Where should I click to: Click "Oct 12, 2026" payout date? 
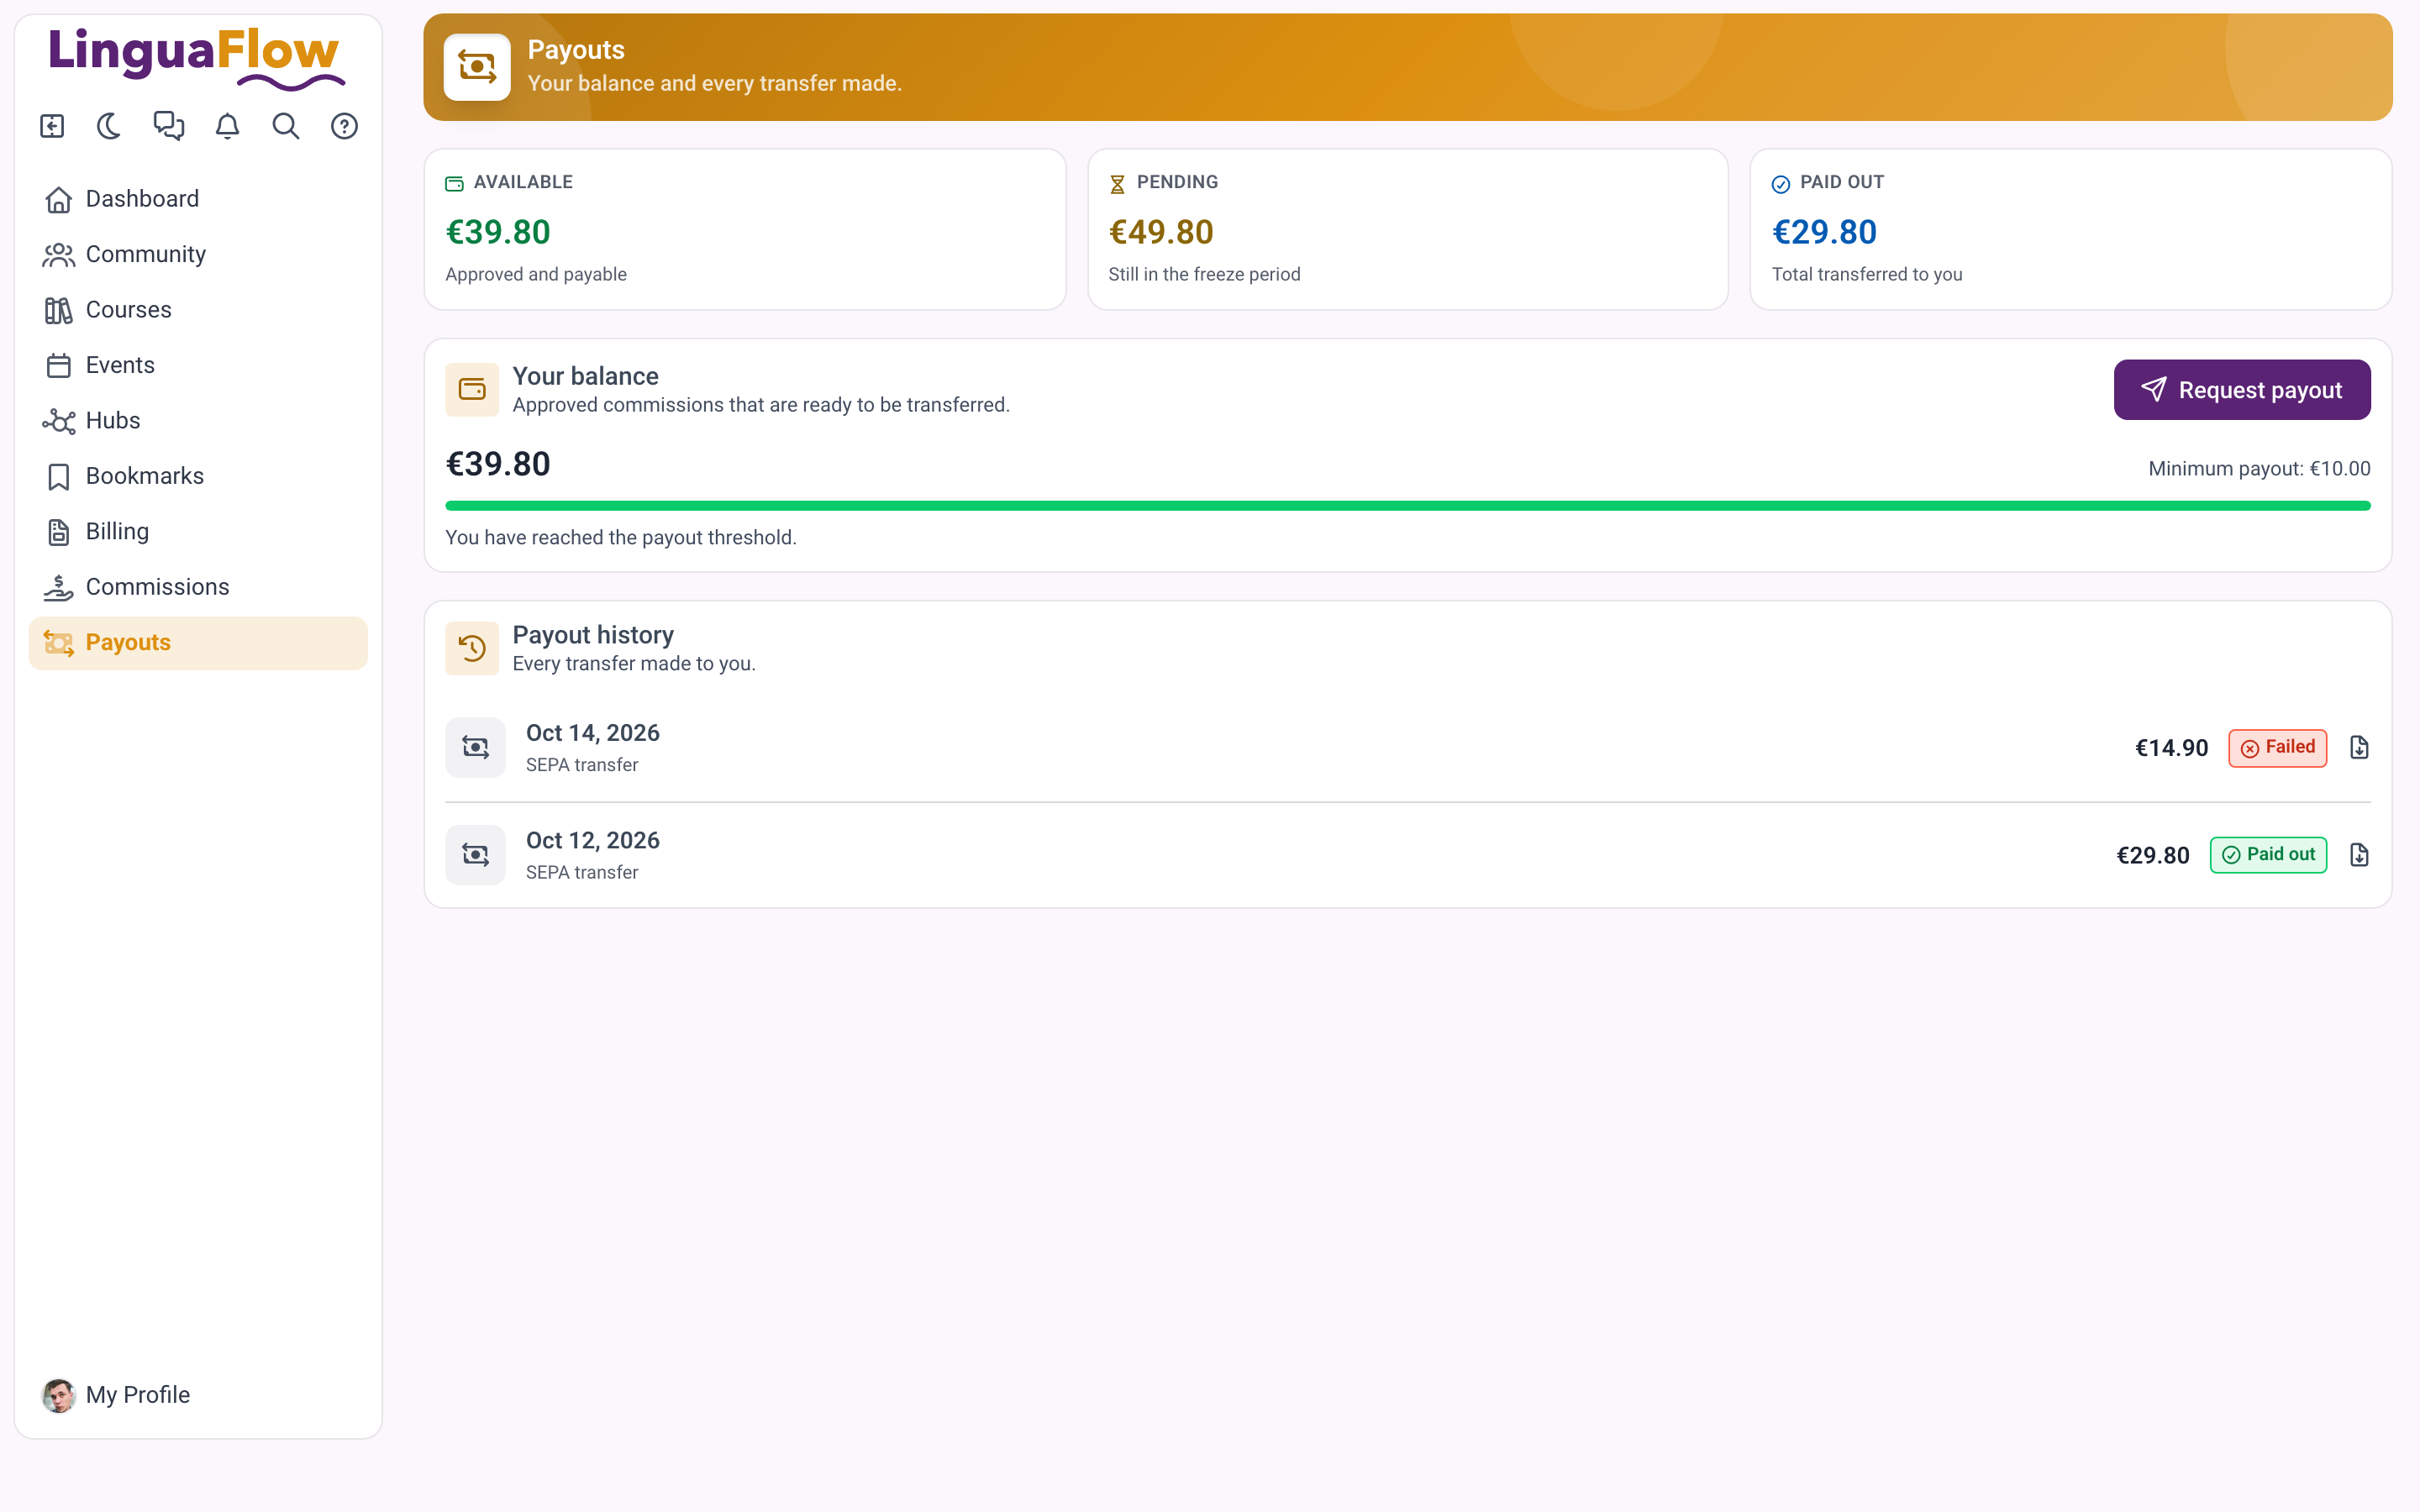[x=593, y=841]
